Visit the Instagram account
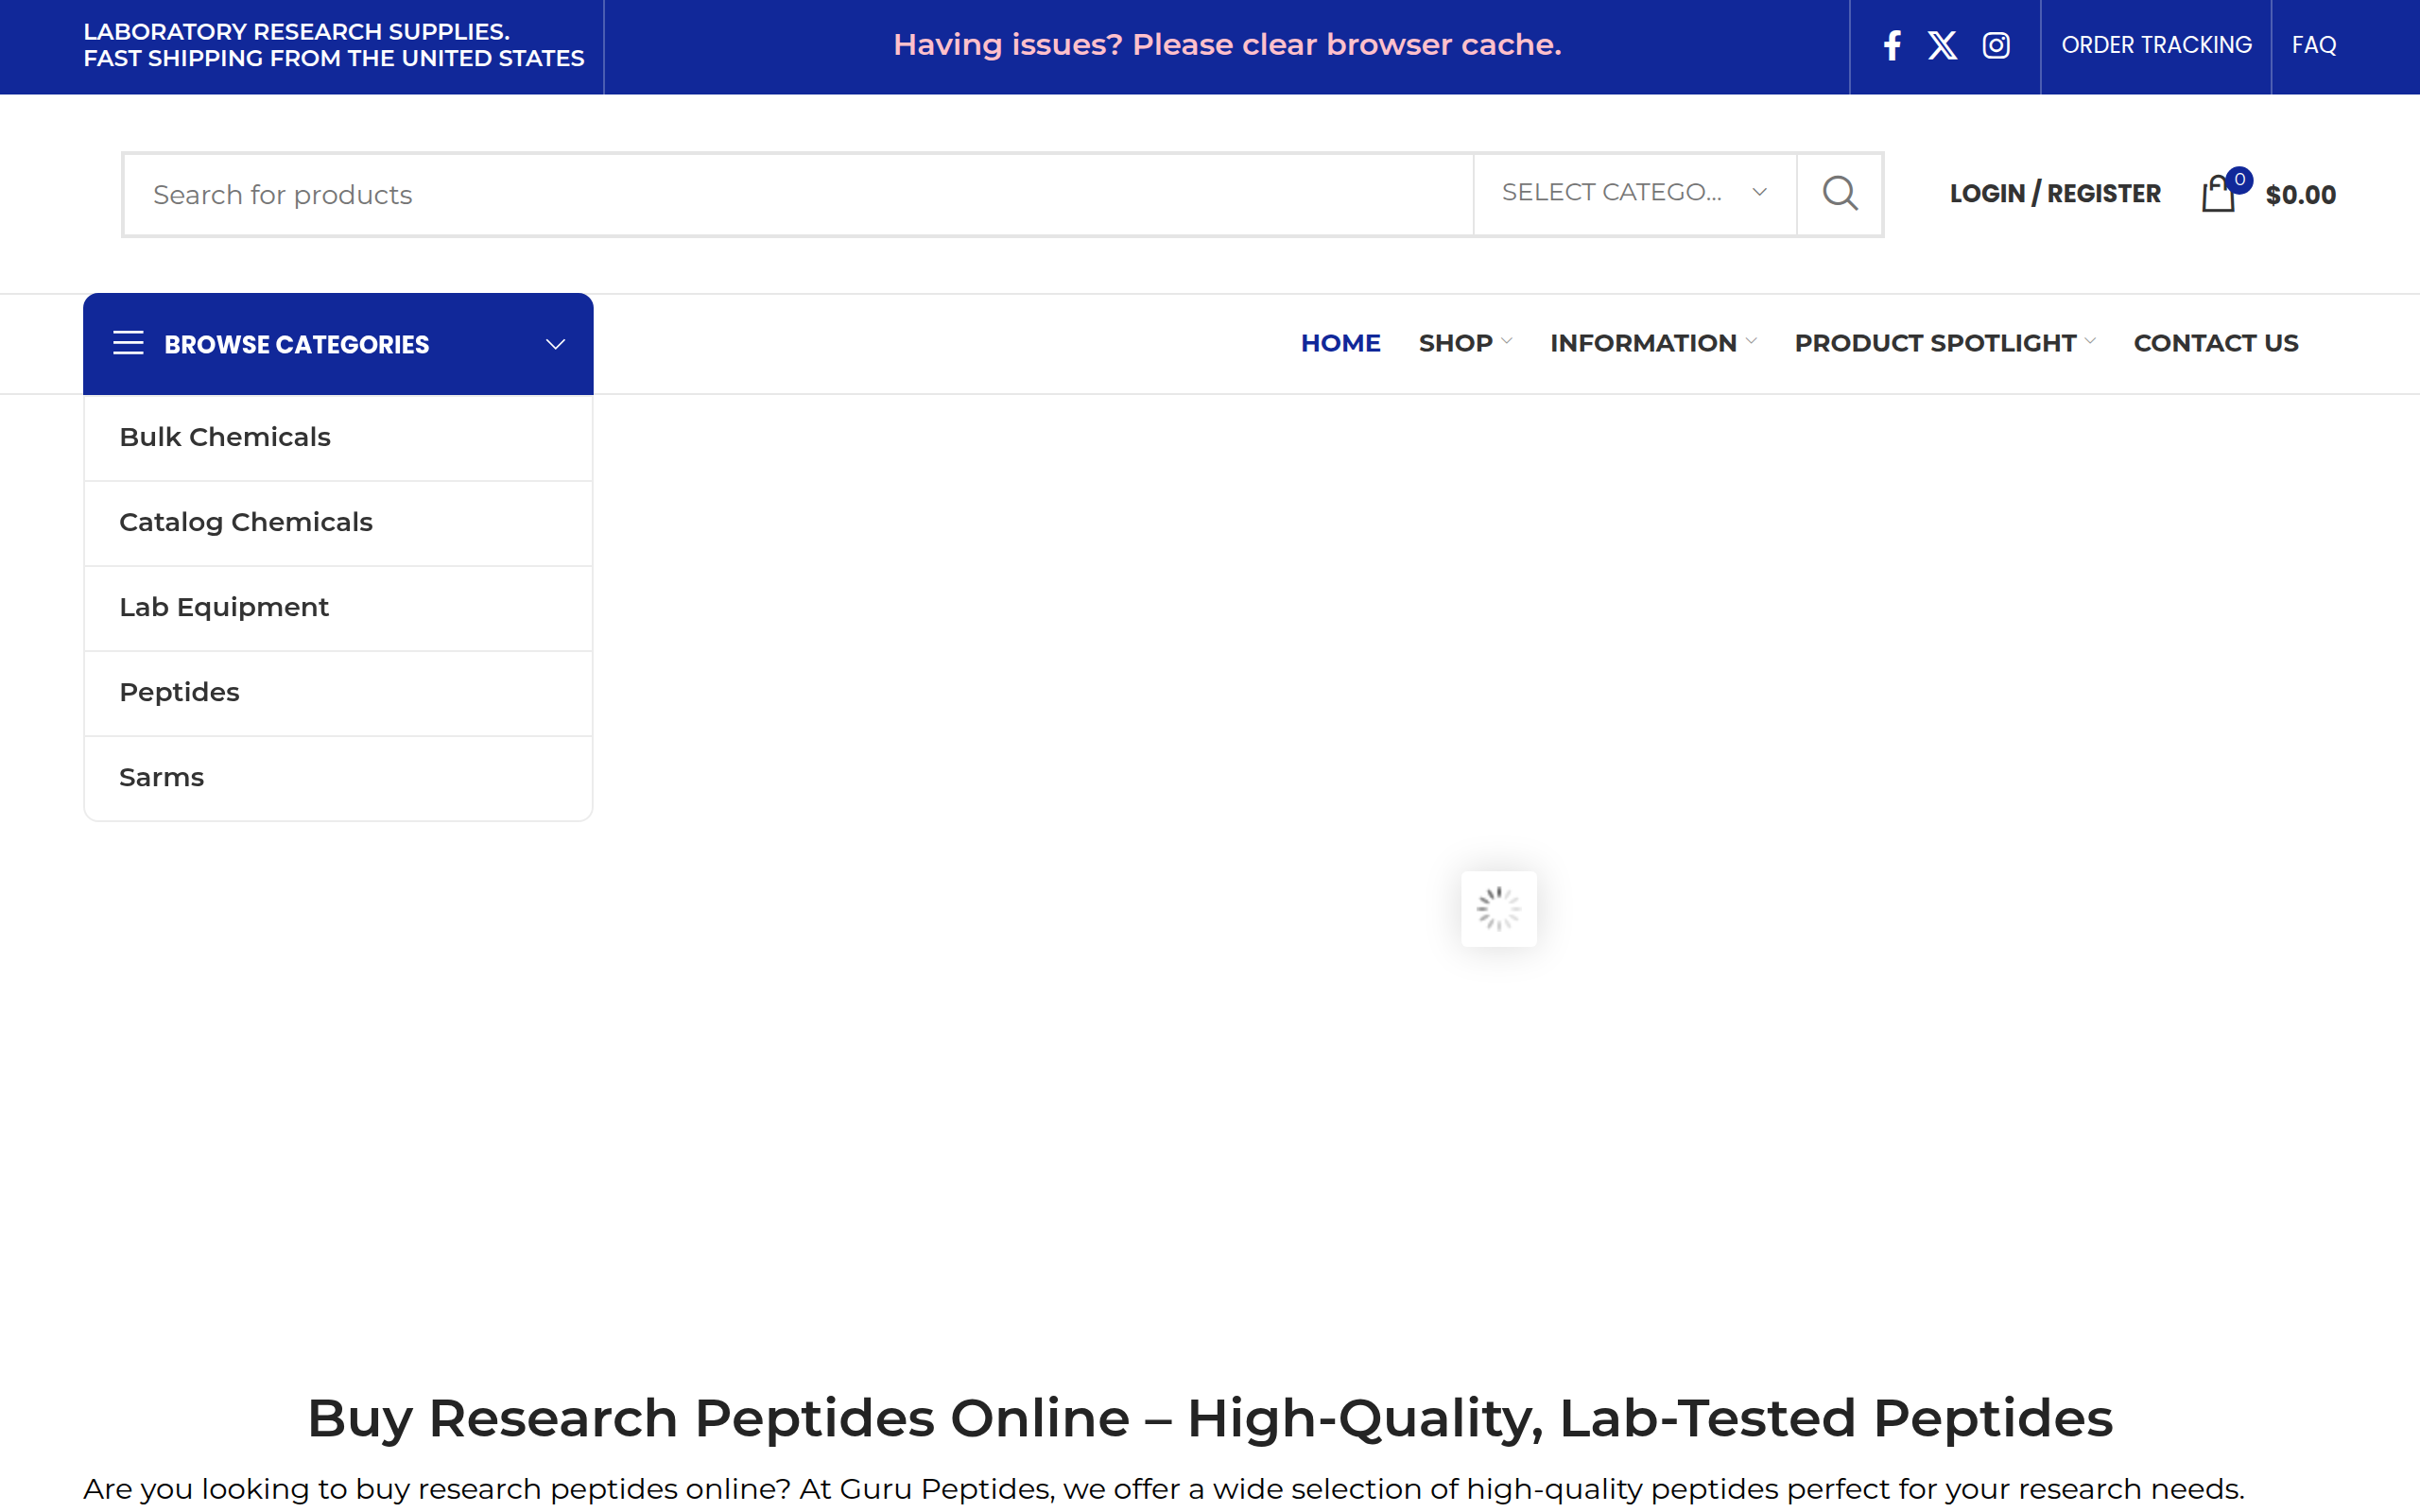 (1996, 45)
